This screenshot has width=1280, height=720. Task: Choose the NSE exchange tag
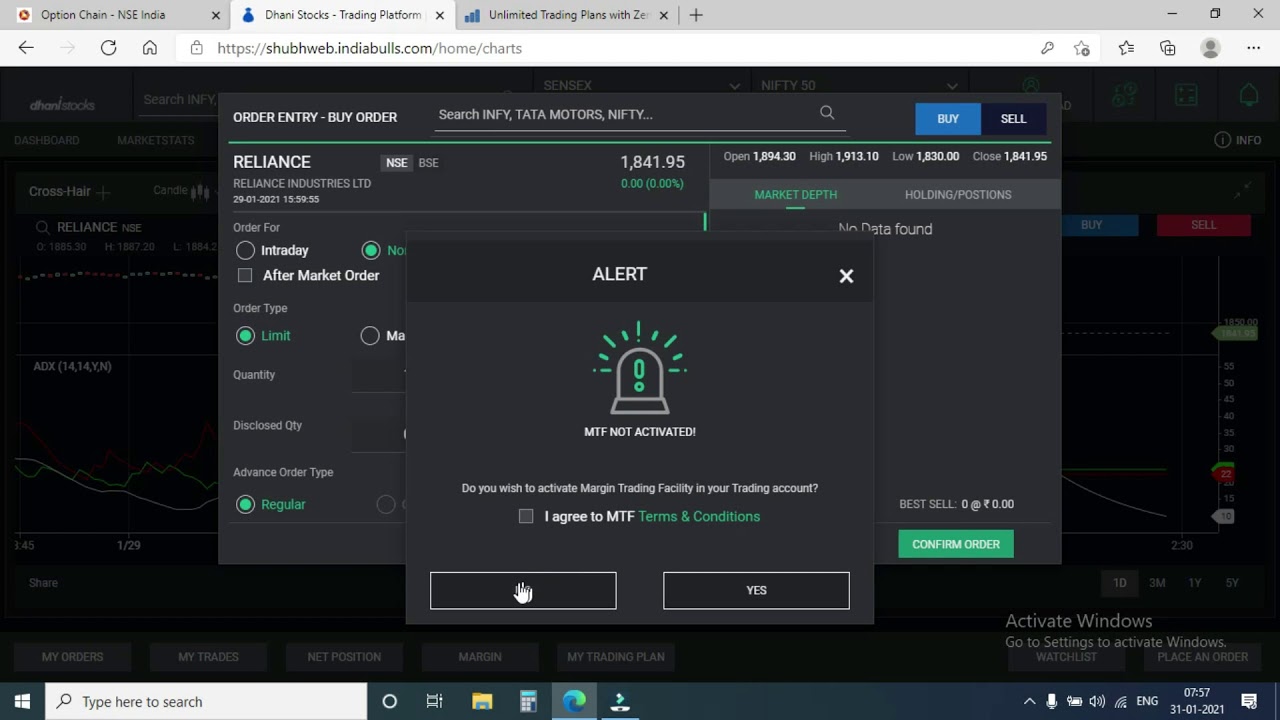coord(397,163)
